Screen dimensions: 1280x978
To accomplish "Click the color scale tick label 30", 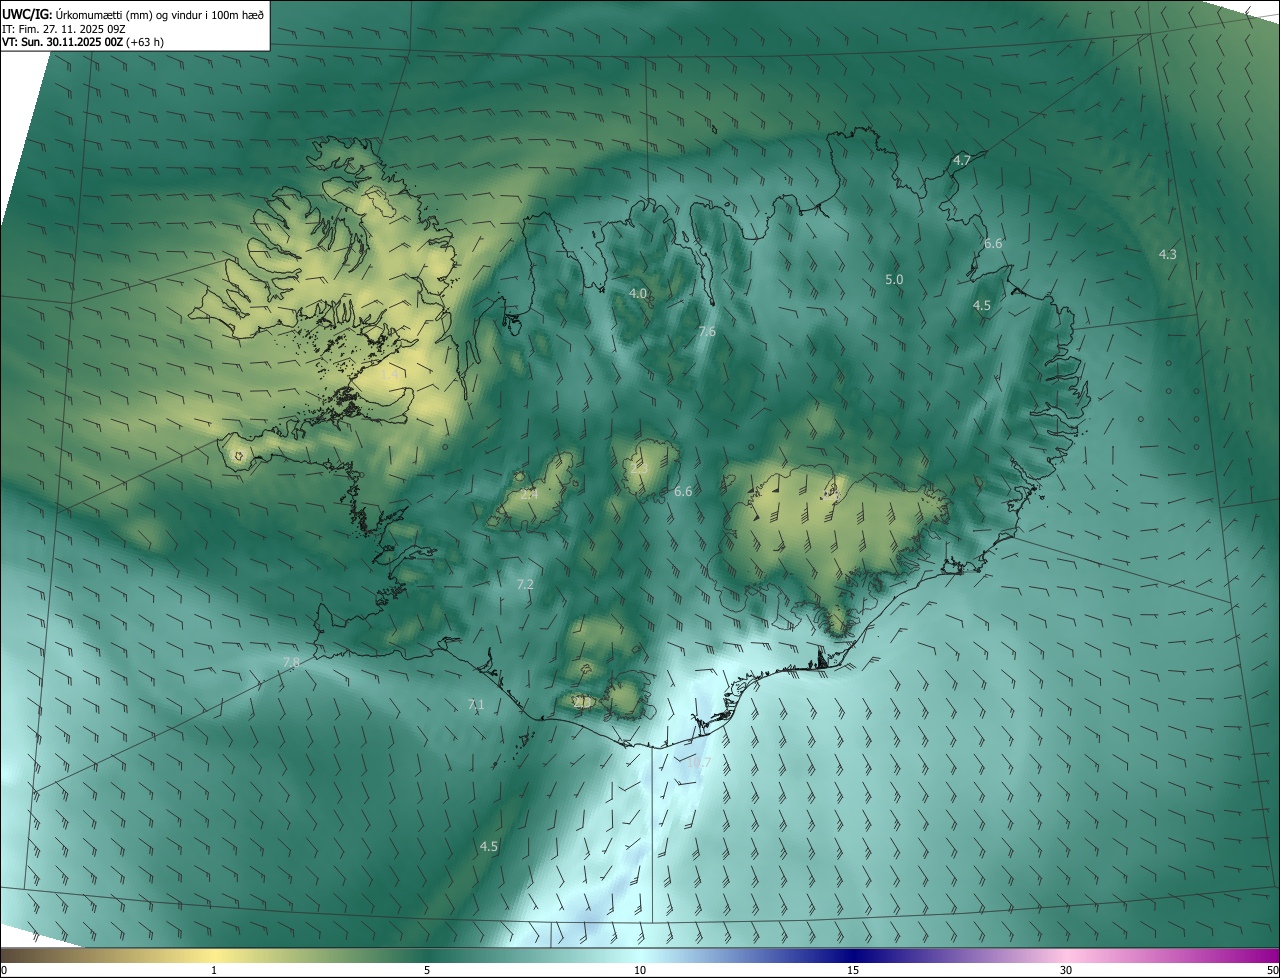I will 1066,970.
